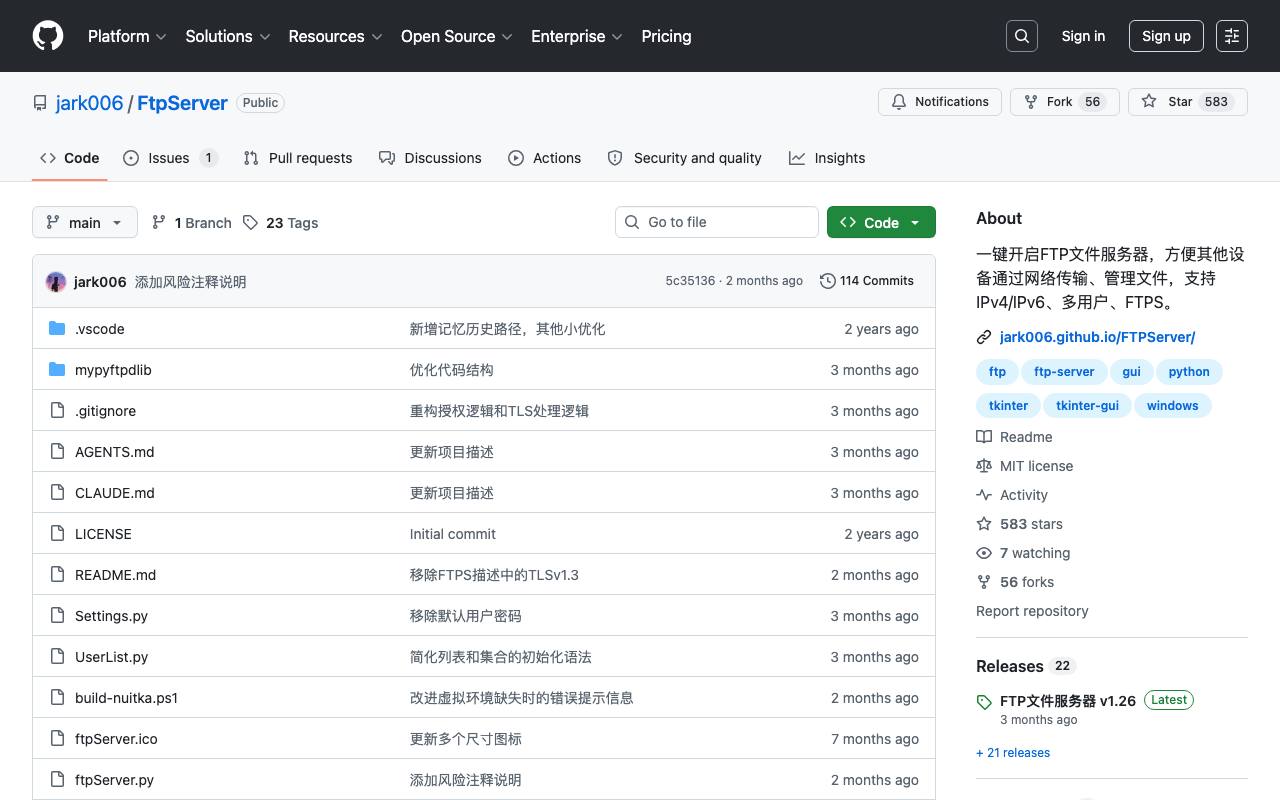Click the Report repository link
This screenshot has height=800, width=1280.
tap(1032, 611)
